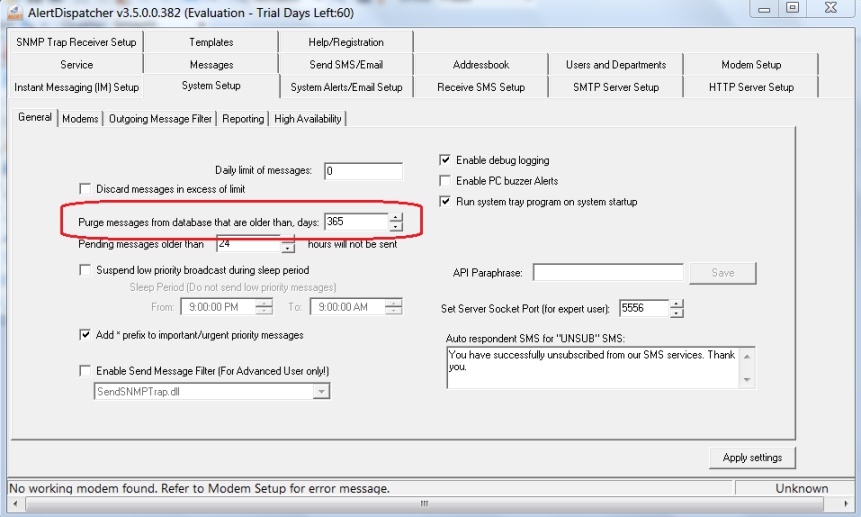
Task: Decrease purge days with down arrow
Action: coord(395,226)
